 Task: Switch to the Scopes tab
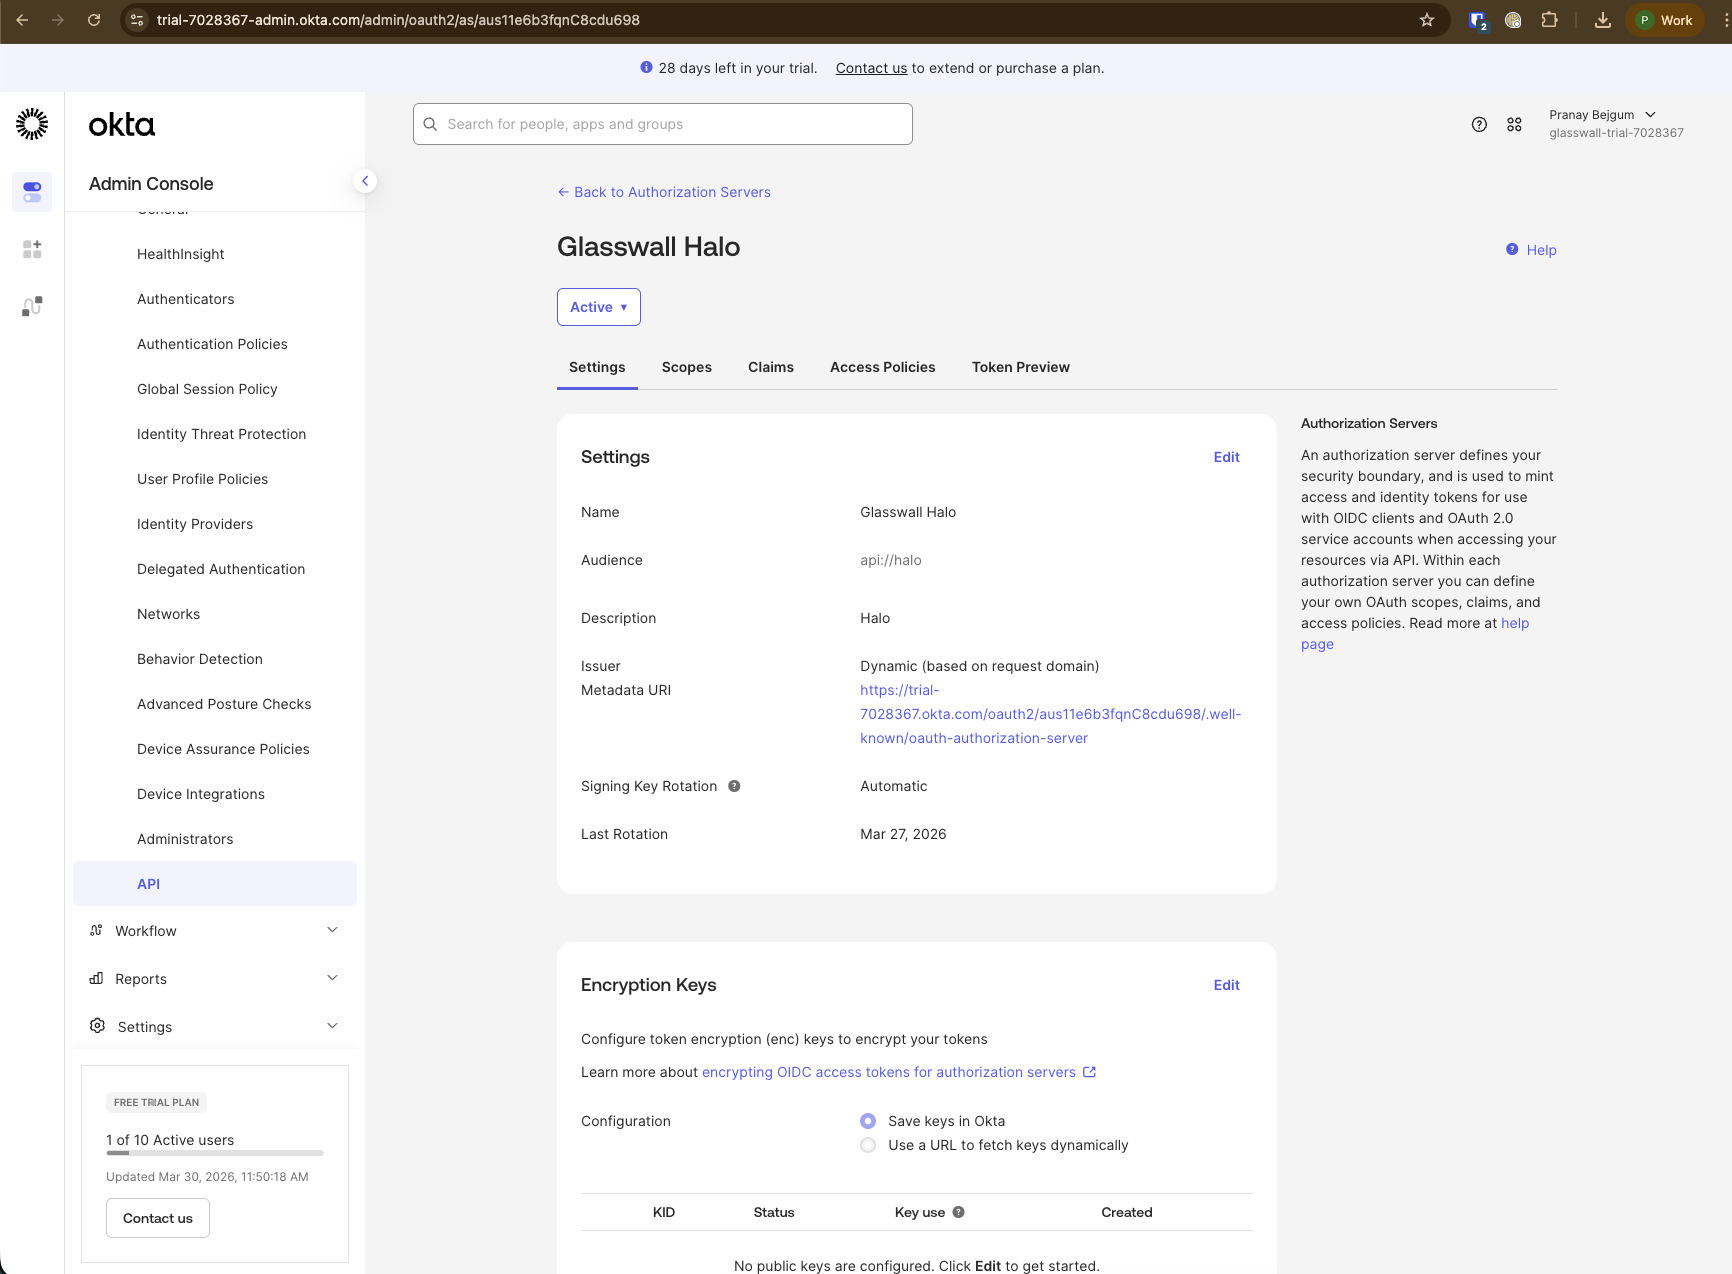[x=687, y=367]
